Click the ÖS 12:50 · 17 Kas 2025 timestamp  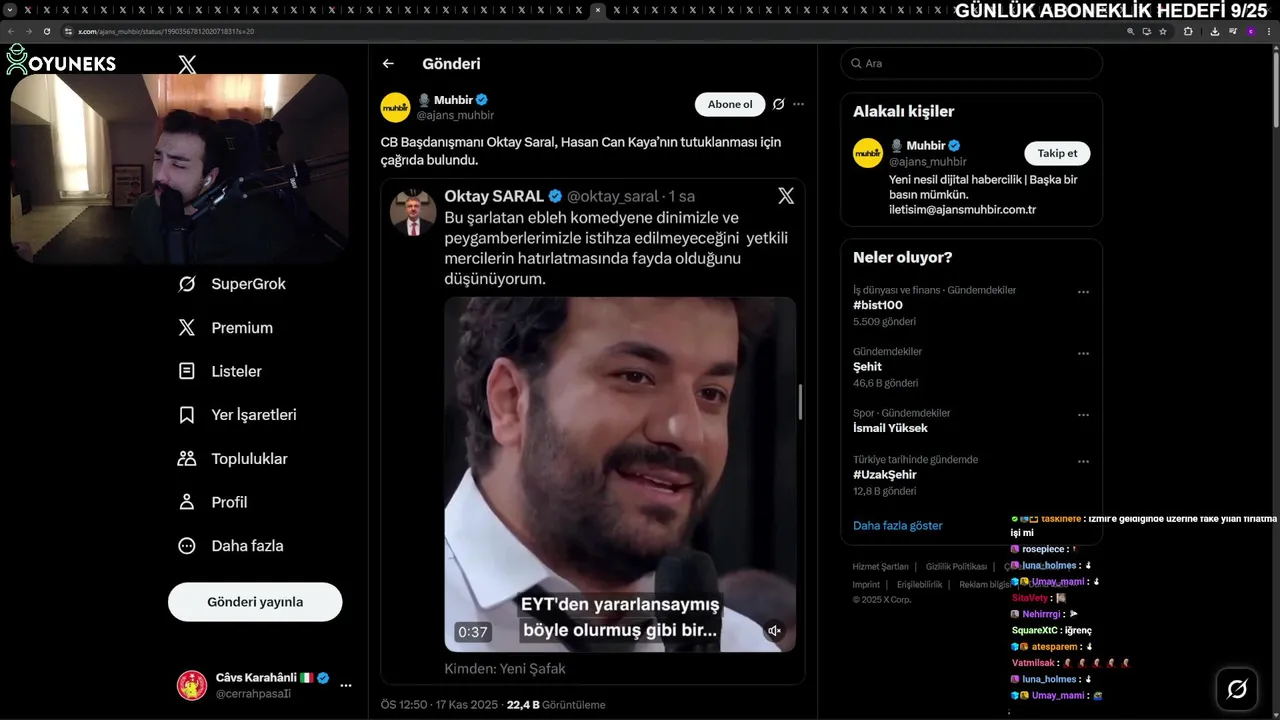pos(439,705)
